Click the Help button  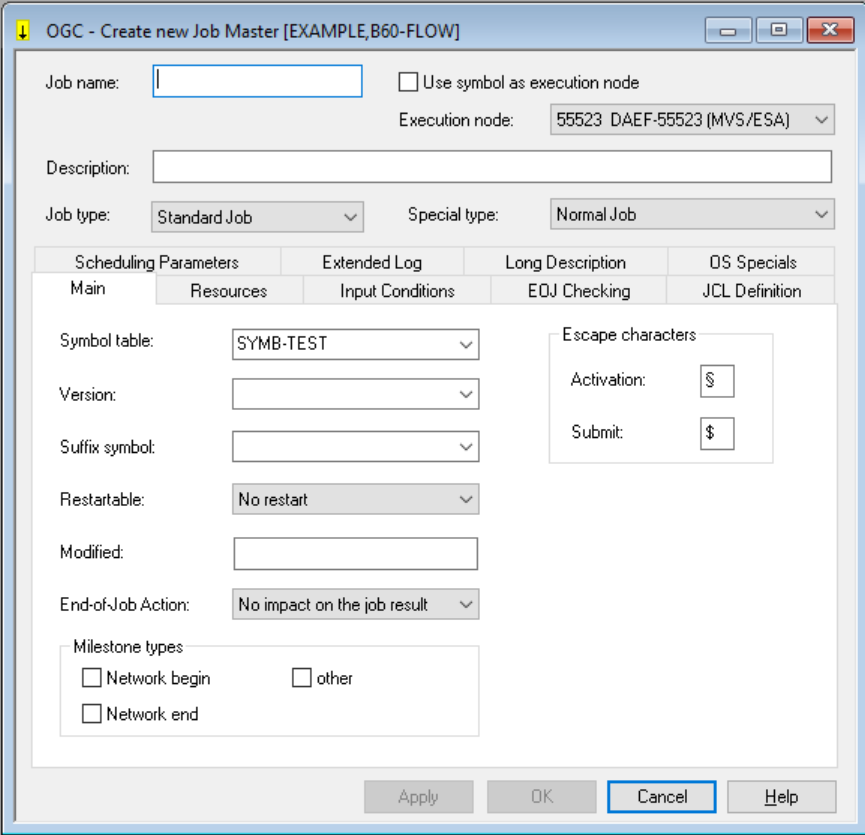(781, 797)
